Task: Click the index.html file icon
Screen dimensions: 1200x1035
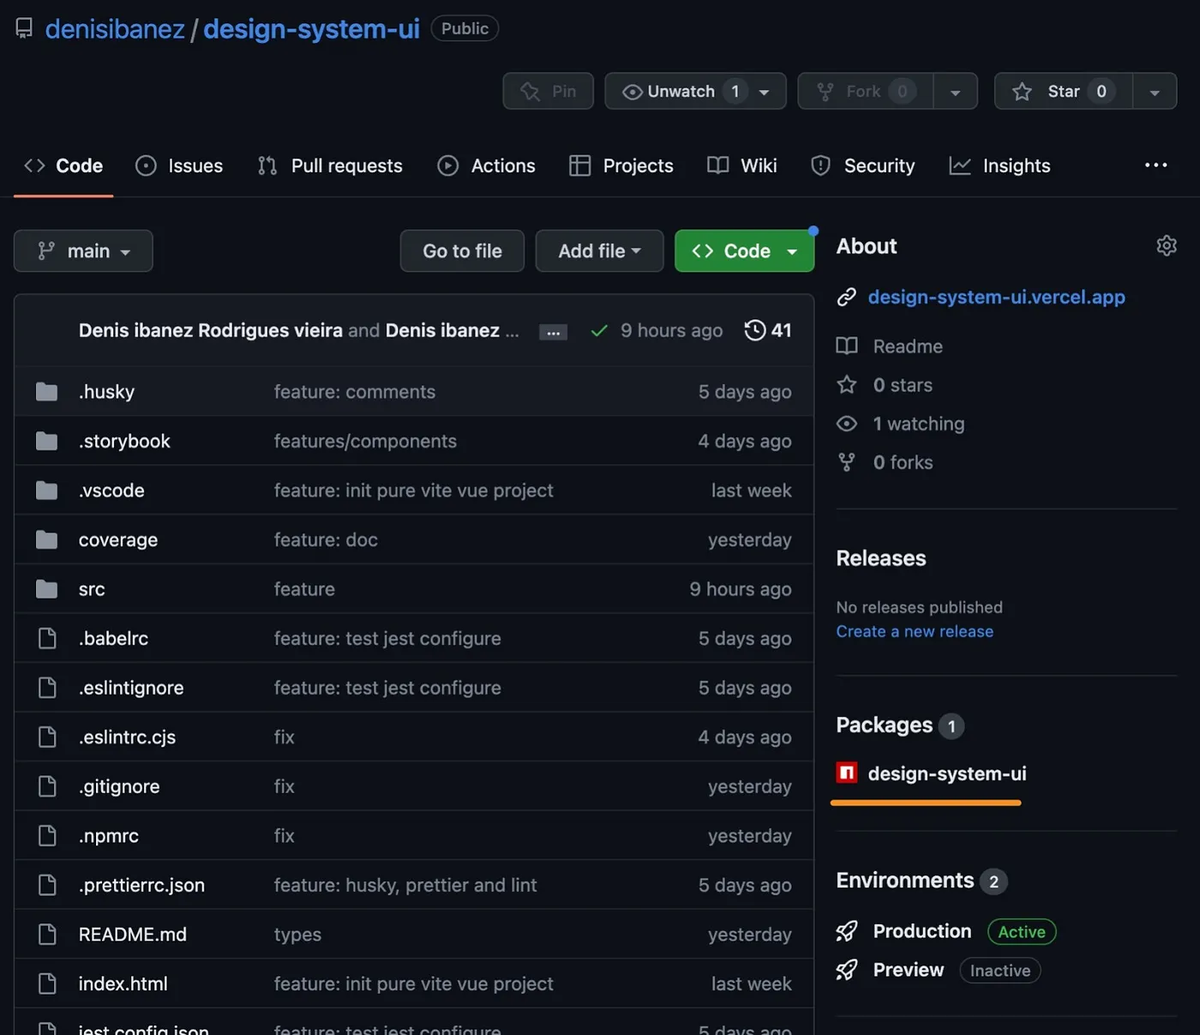Action: click(47, 983)
